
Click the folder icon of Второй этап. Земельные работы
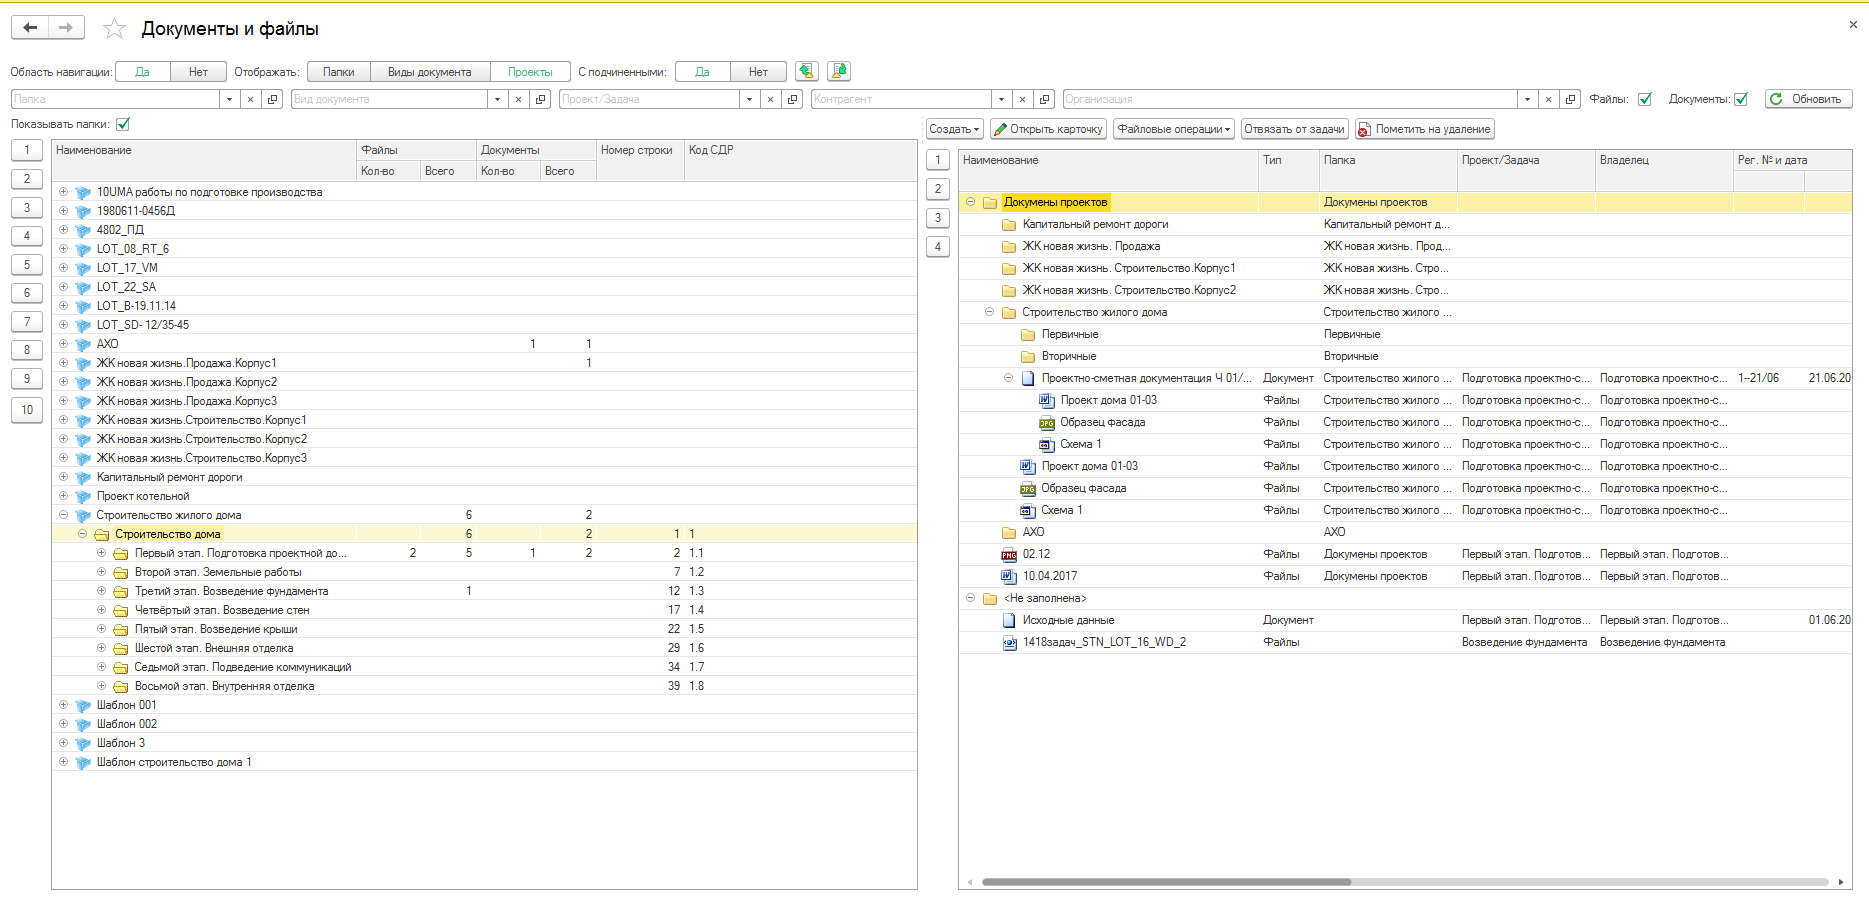(x=121, y=573)
